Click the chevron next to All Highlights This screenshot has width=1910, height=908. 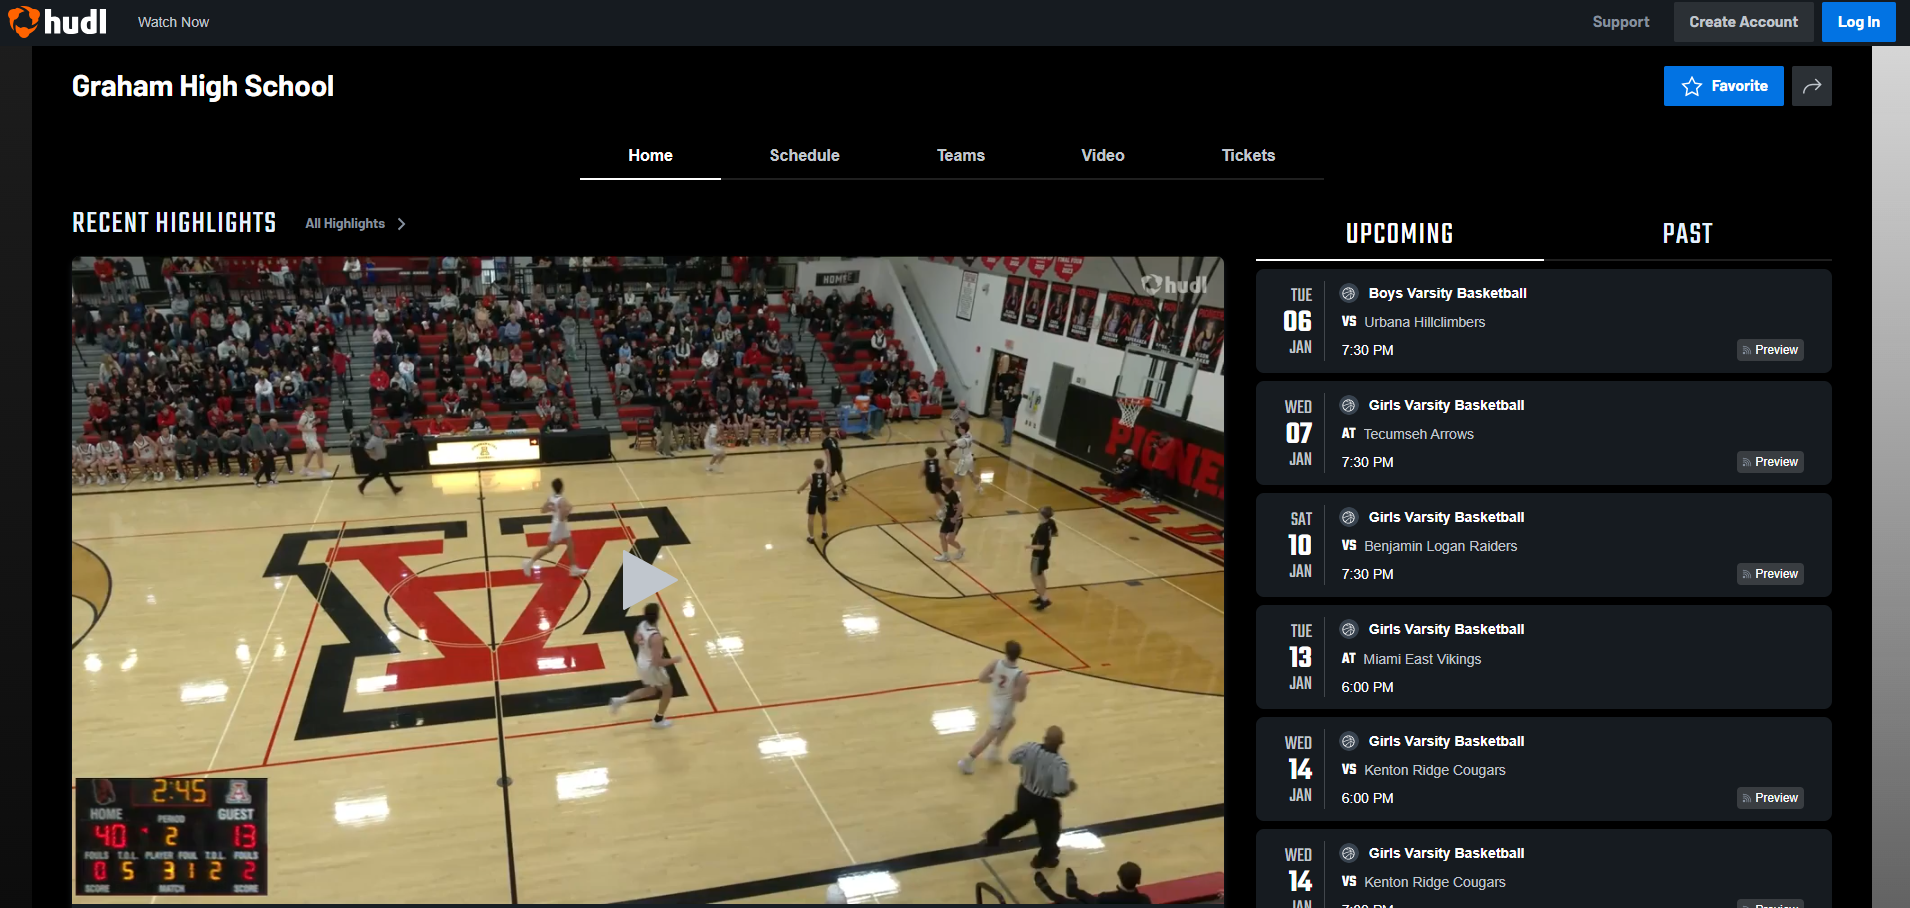click(x=401, y=224)
